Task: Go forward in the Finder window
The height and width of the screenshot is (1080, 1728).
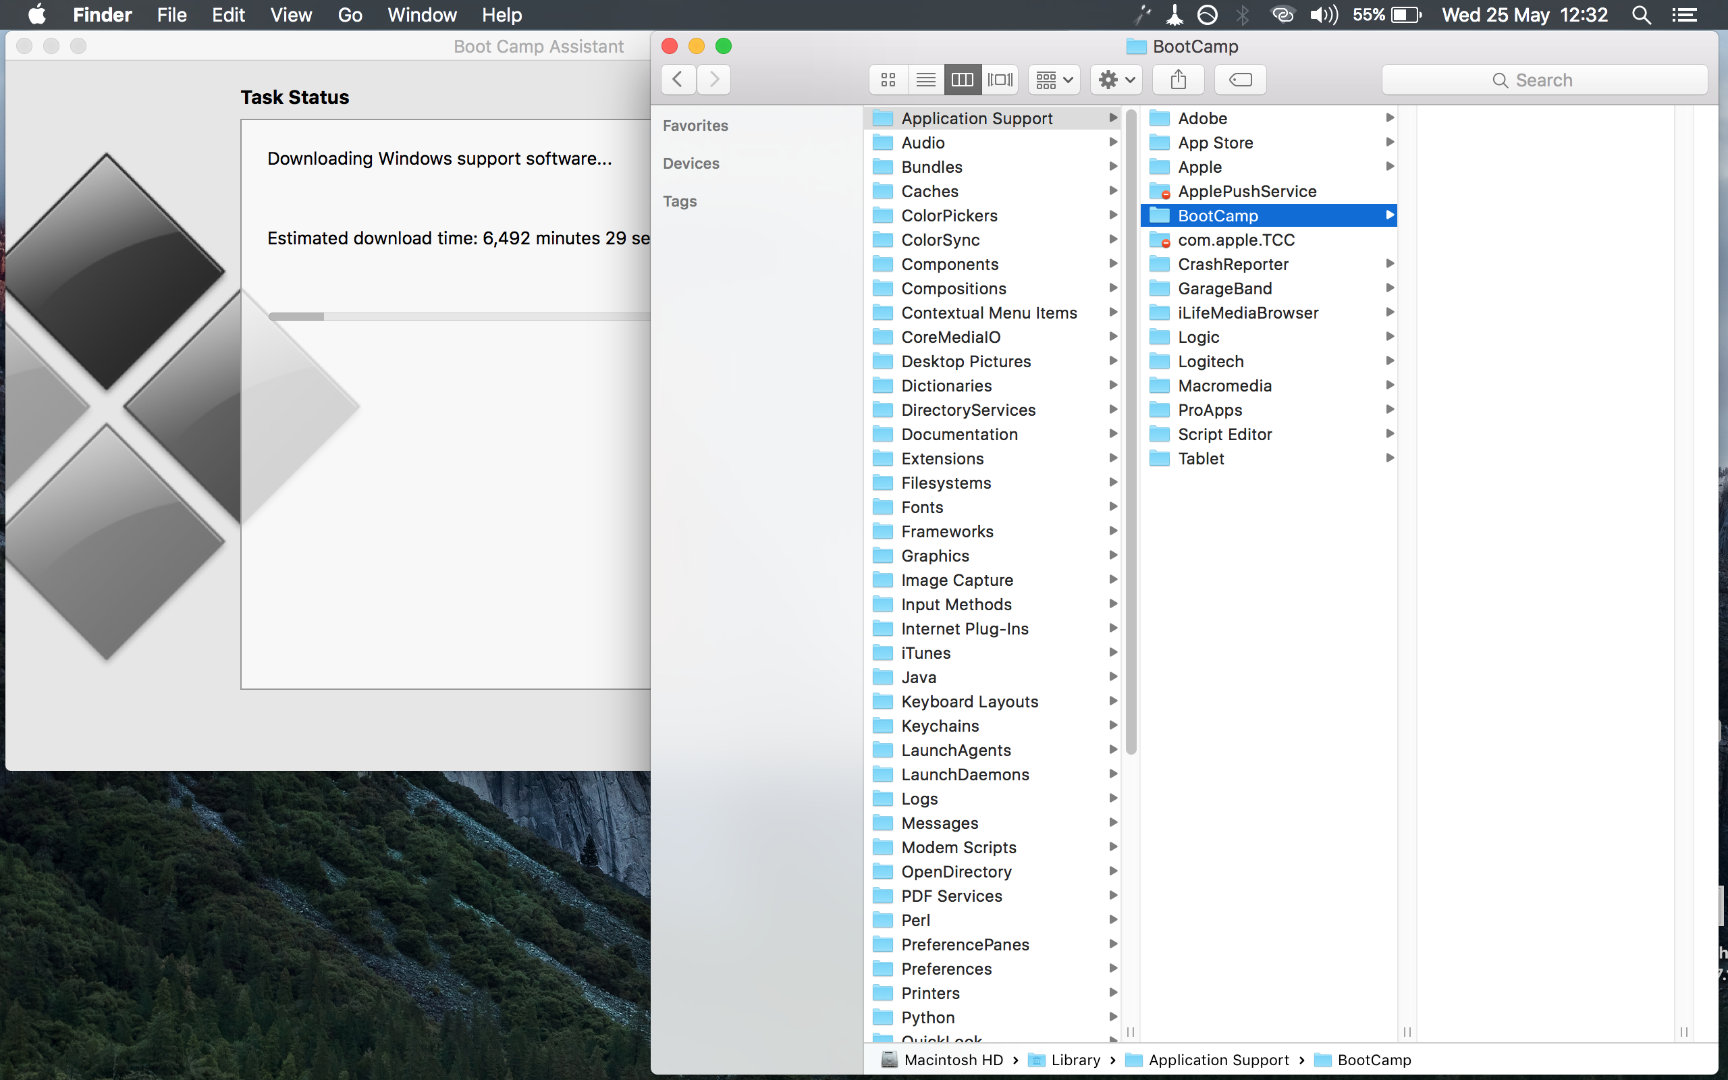Action: pos(714,80)
